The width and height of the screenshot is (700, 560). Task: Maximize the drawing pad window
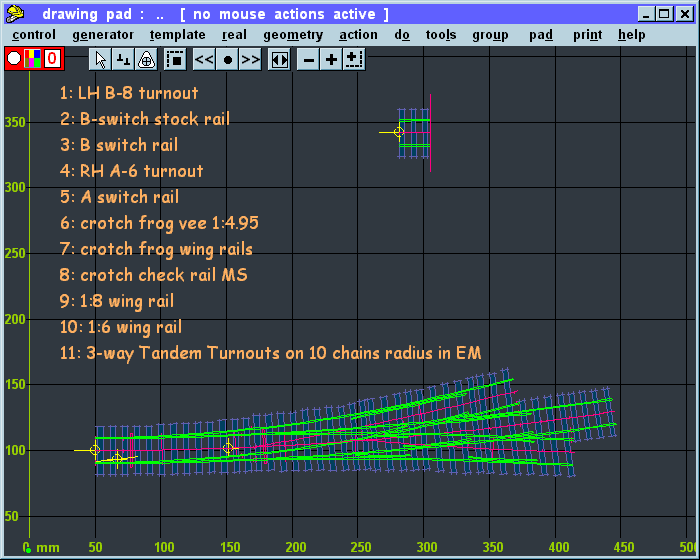point(663,14)
